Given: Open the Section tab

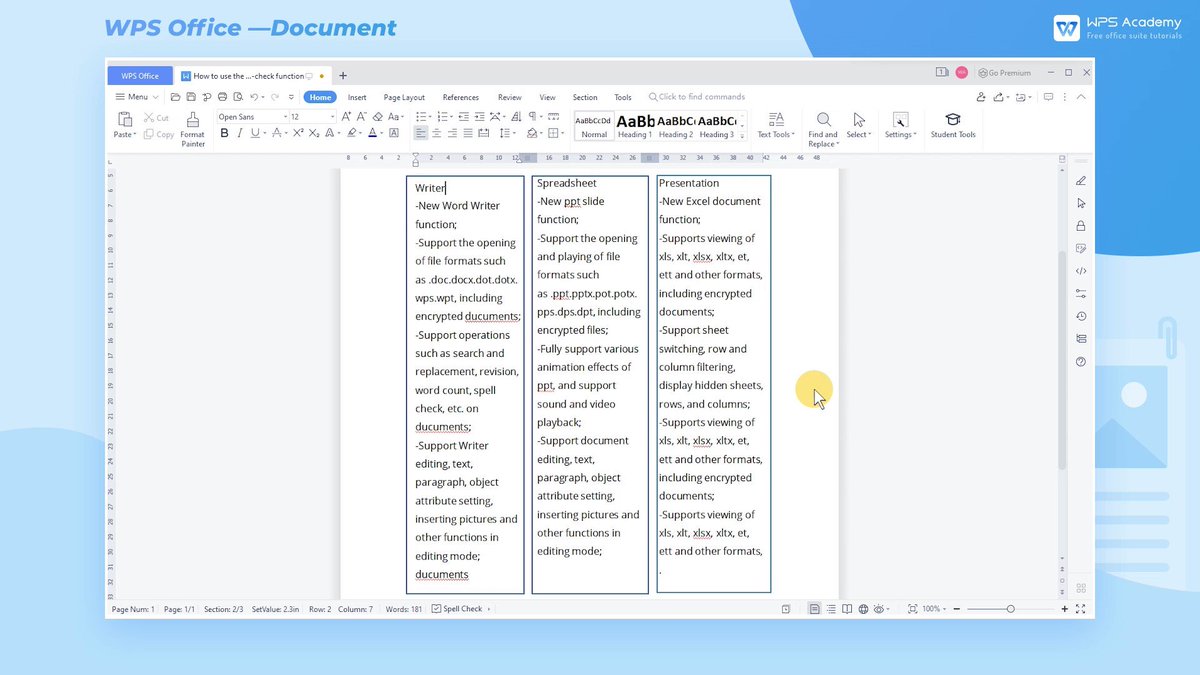Looking at the screenshot, I should (585, 97).
